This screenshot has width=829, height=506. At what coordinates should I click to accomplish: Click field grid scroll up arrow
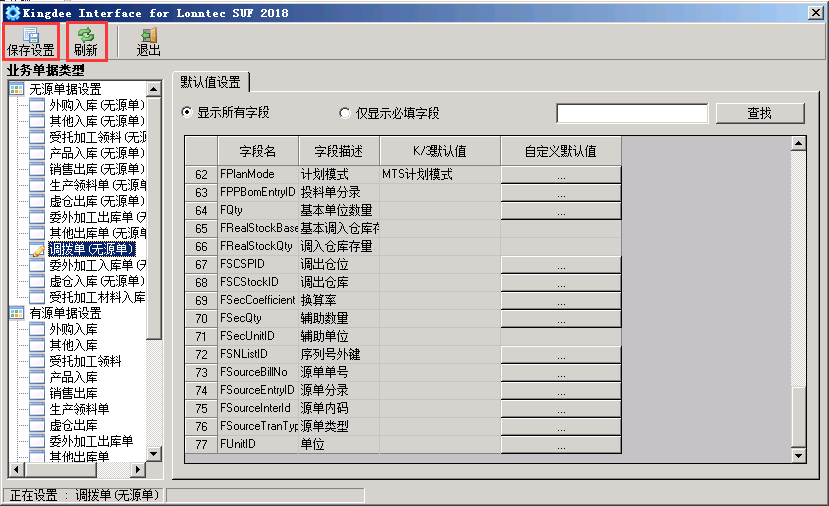798,143
